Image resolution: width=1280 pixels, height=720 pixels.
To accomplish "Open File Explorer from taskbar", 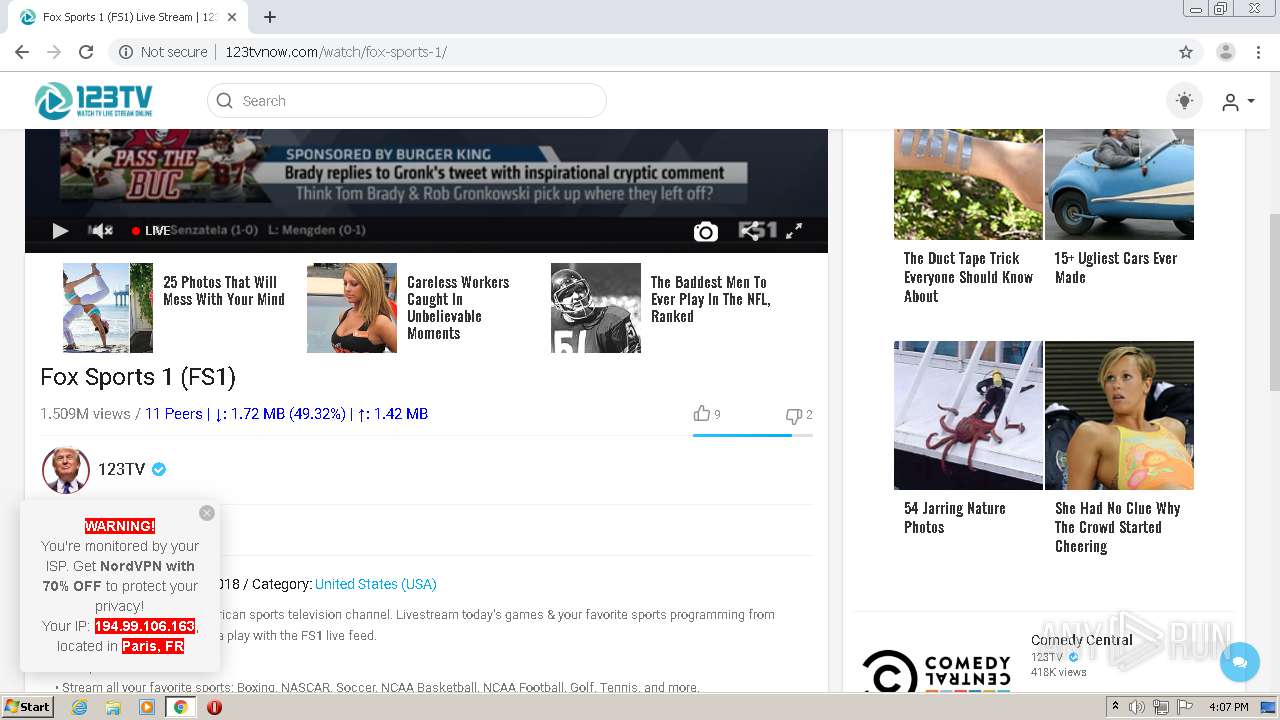I will tap(113, 707).
